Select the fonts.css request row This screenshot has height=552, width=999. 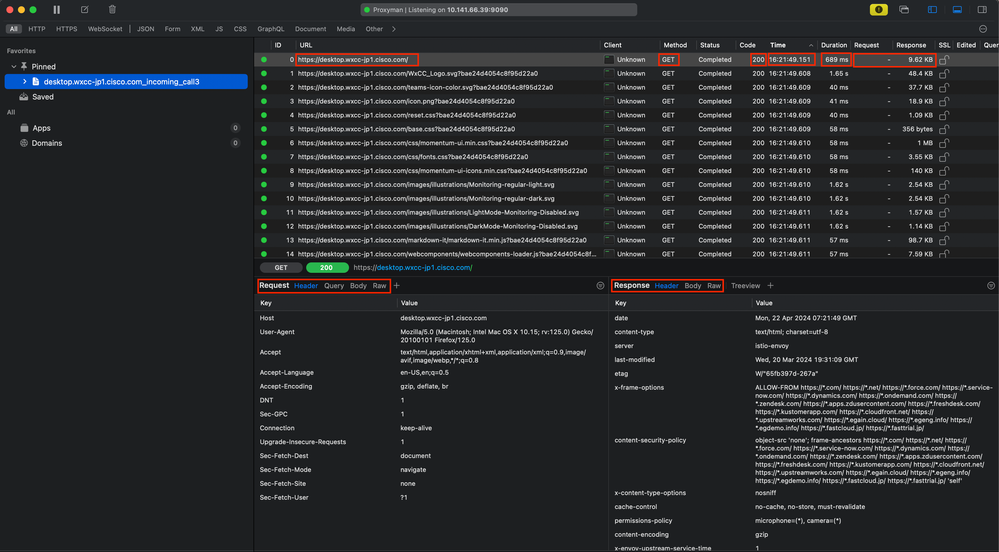626,157
